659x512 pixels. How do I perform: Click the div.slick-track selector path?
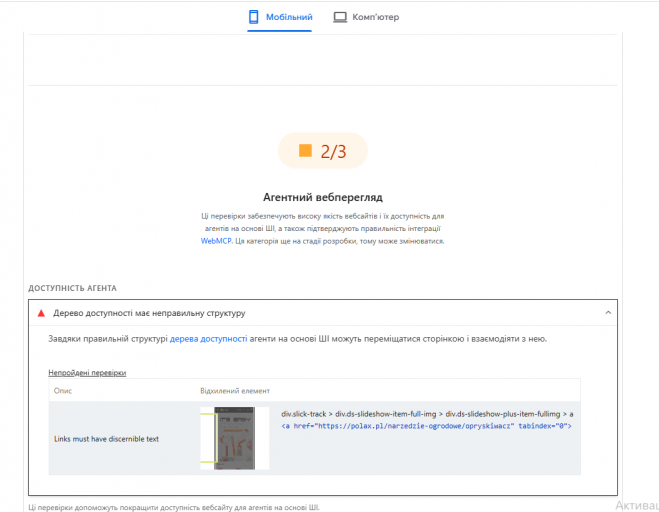(427, 414)
